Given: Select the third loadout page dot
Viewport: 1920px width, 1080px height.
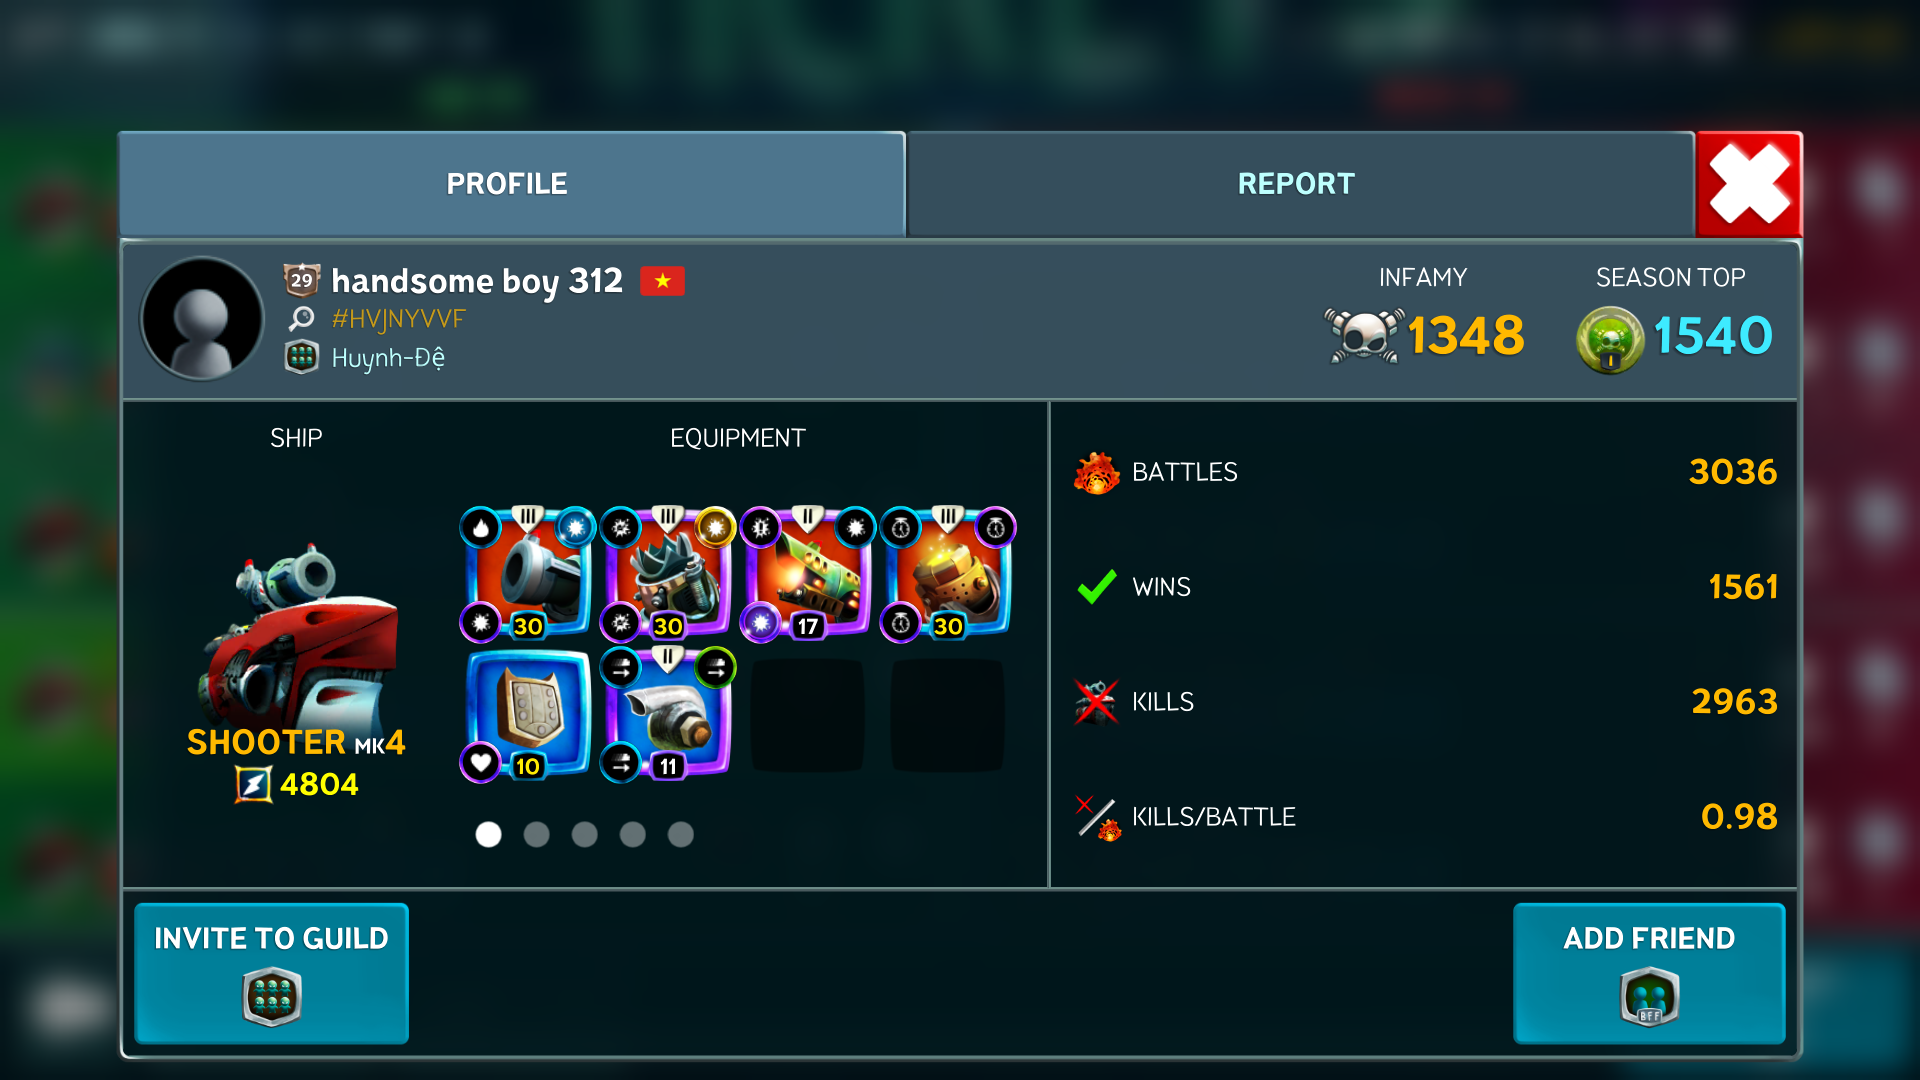Looking at the screenshot, I should tap(584, 834).
